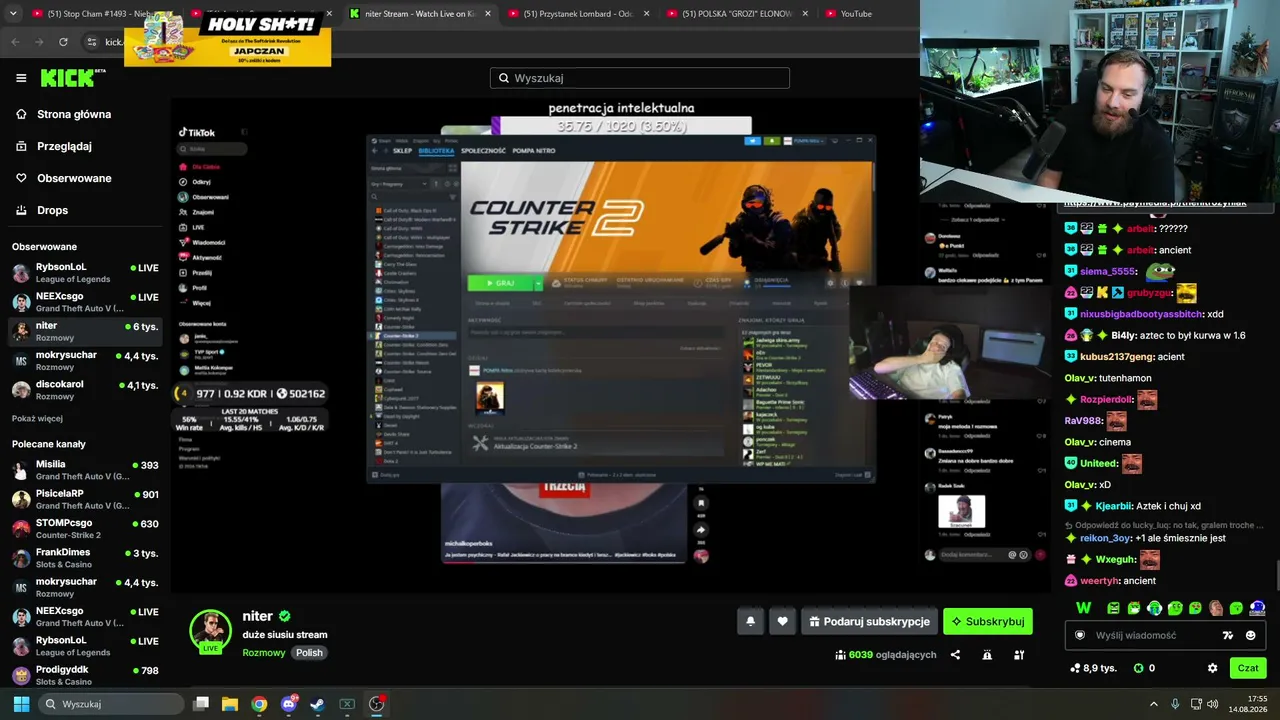The width and height of the screenshot is (1280, 720).
Task: Go back in browser history
Action: tap(15, 42)
